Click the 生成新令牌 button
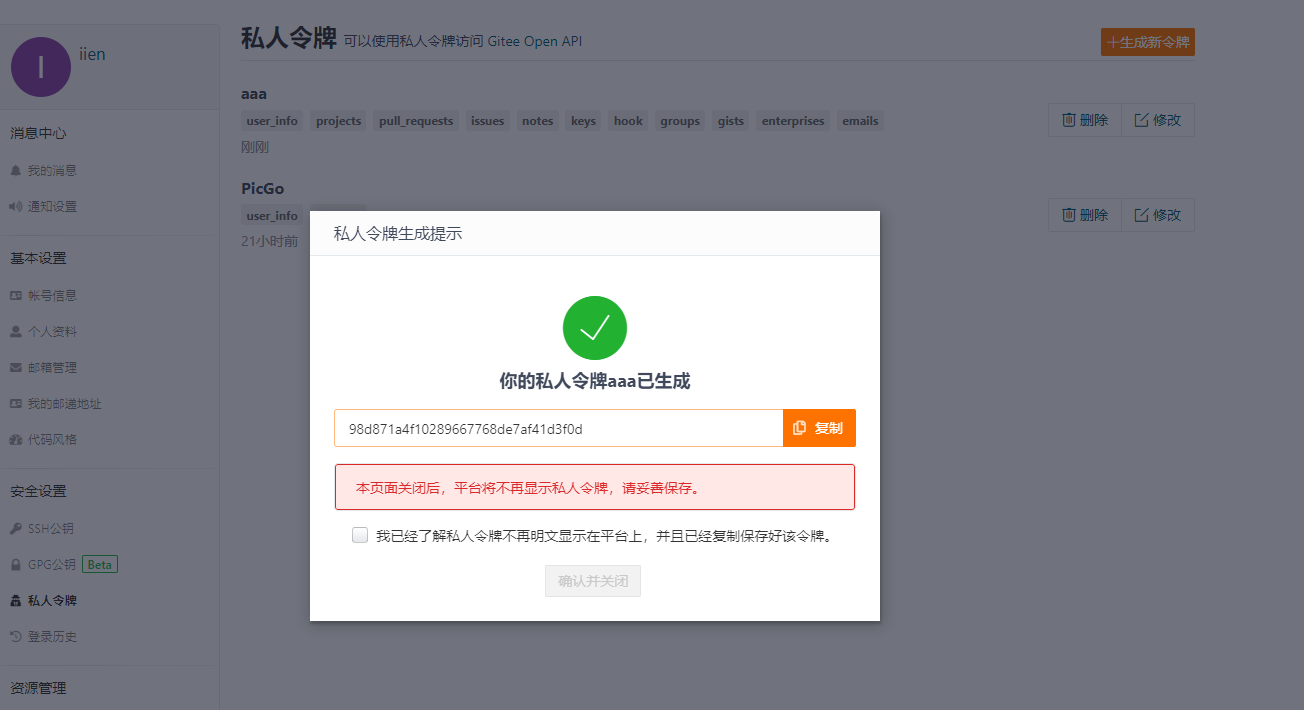1304x710 pixels. pos(1148,42)
